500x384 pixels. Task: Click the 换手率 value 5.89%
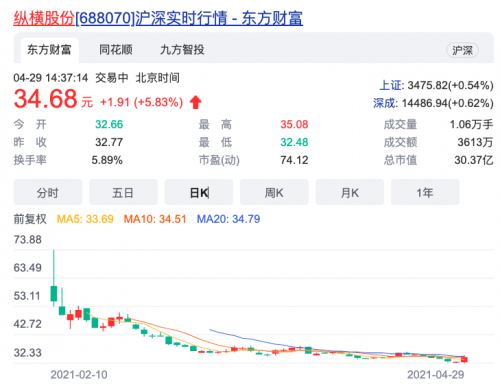tap(107, 160)
